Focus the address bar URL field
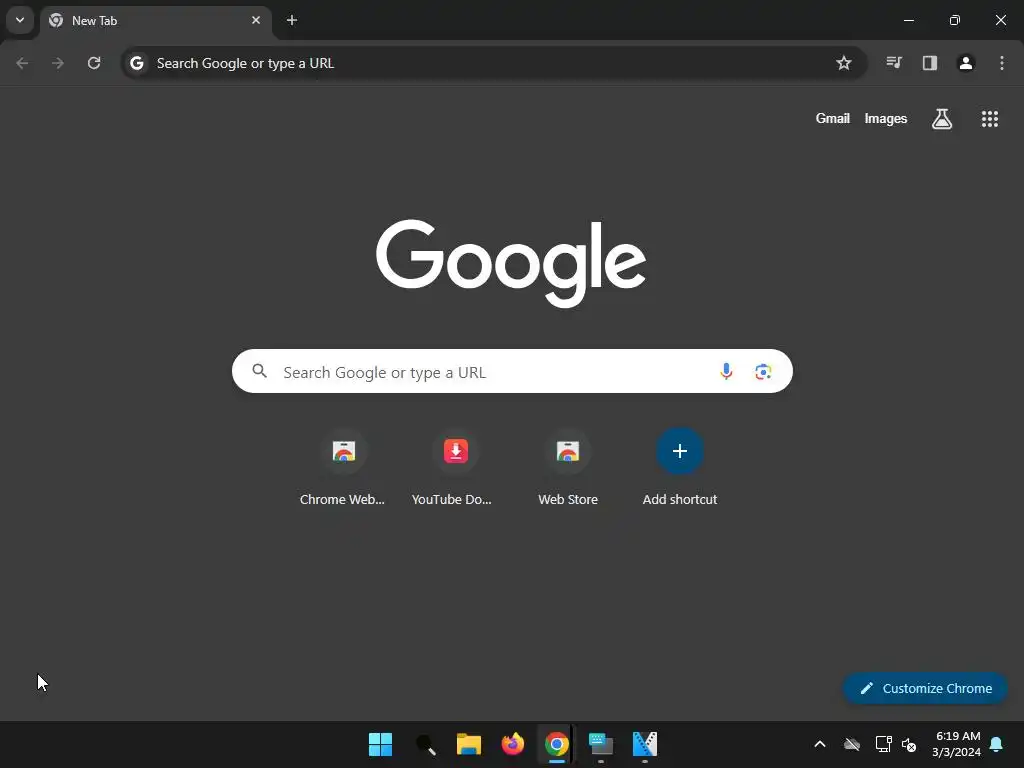 494,63
